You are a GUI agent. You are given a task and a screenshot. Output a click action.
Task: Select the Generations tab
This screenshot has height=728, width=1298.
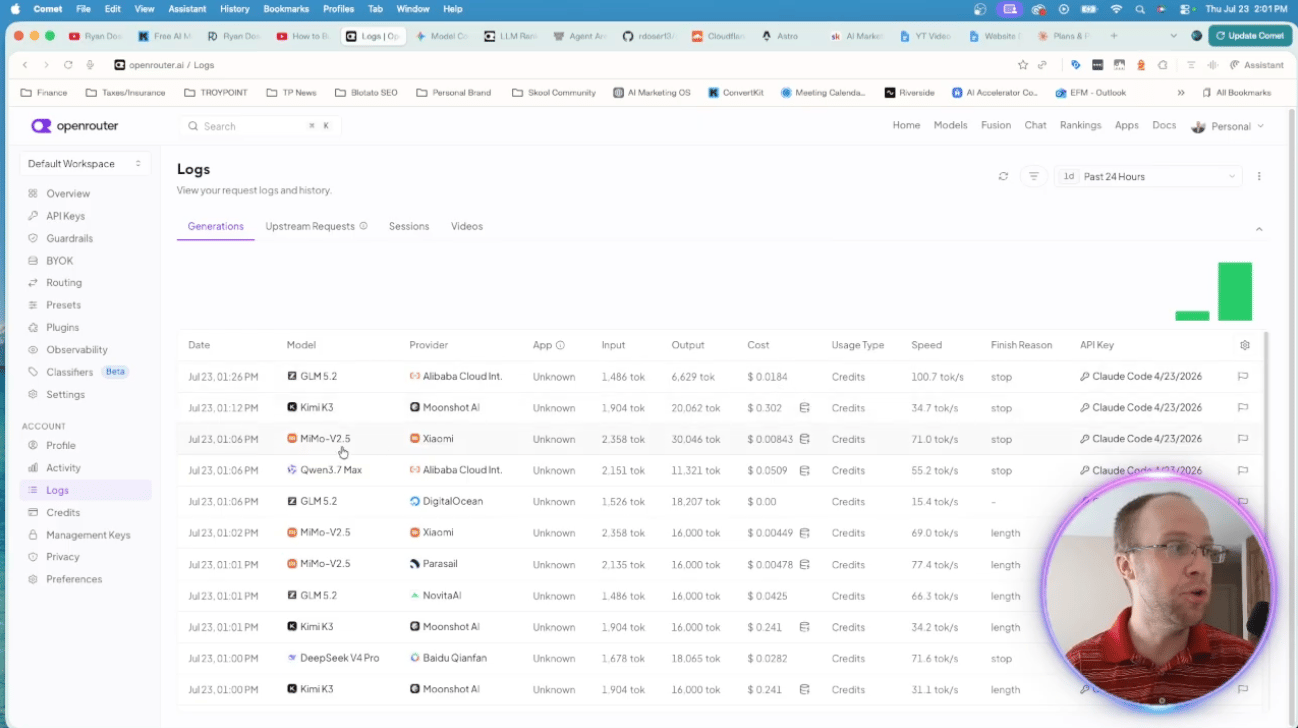[216, 226]
